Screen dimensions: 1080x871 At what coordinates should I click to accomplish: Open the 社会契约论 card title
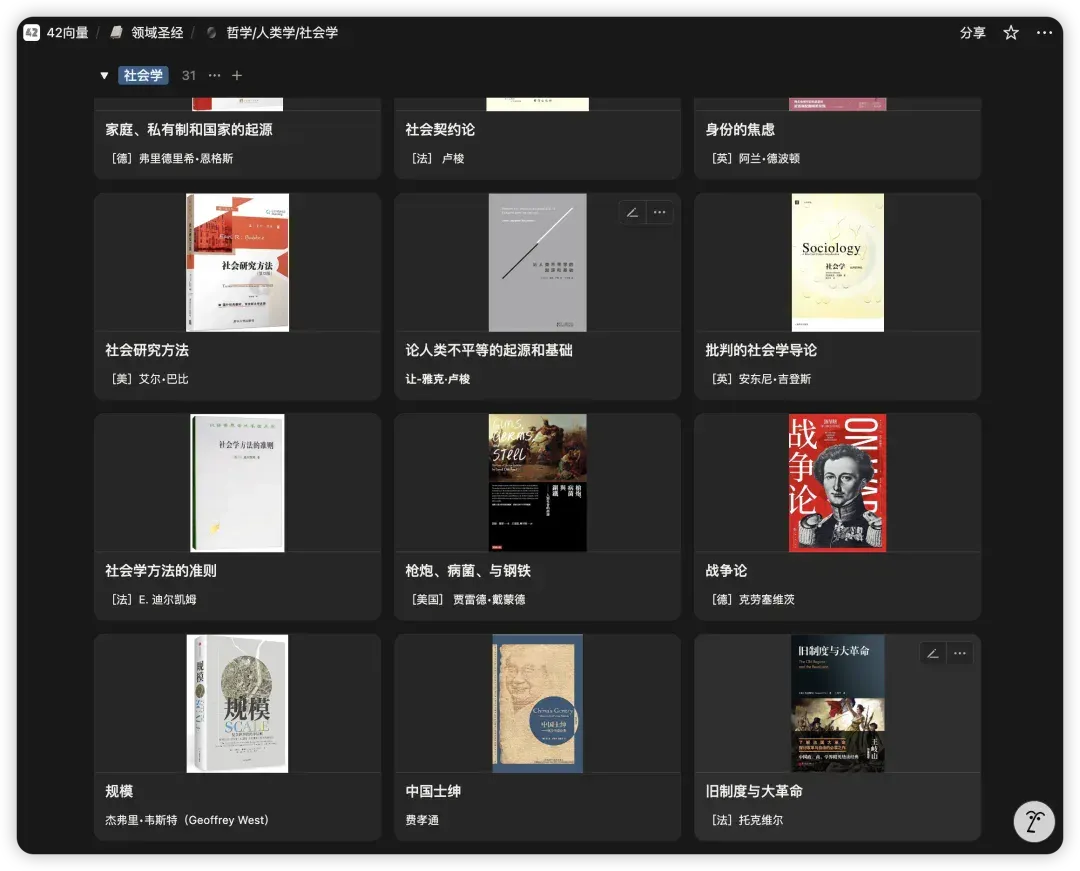tap(440, 129)
